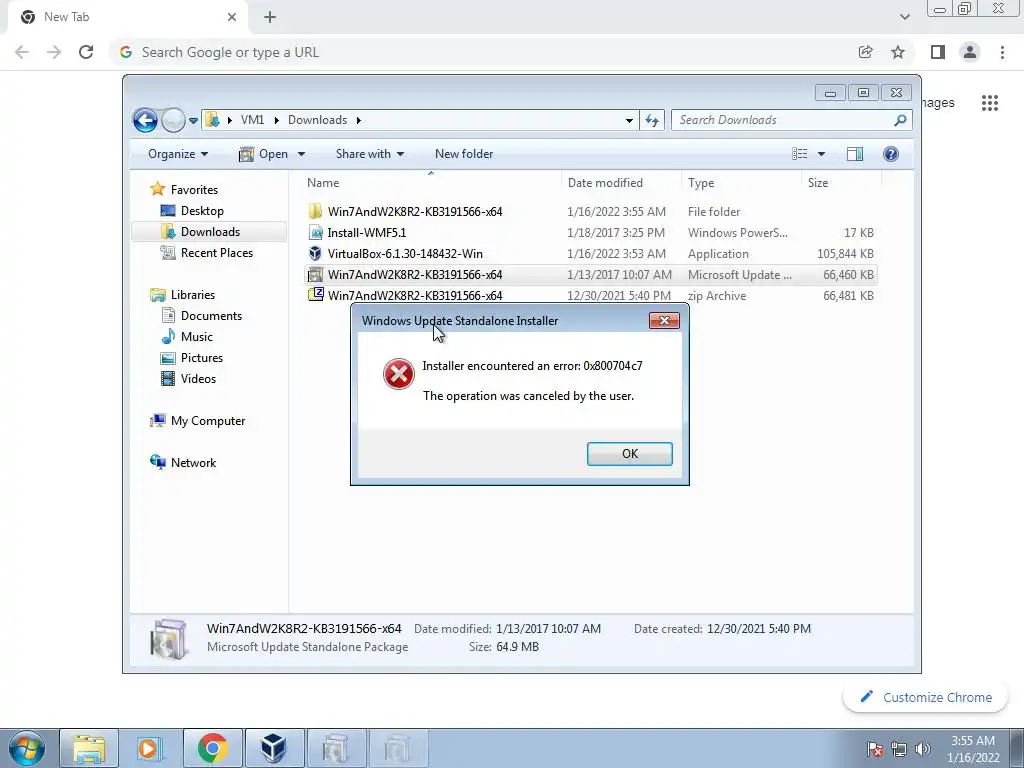This screenshot has height=768, width=1024.
Task: Bookmark this tab with star icon
Action: (898, 52)
